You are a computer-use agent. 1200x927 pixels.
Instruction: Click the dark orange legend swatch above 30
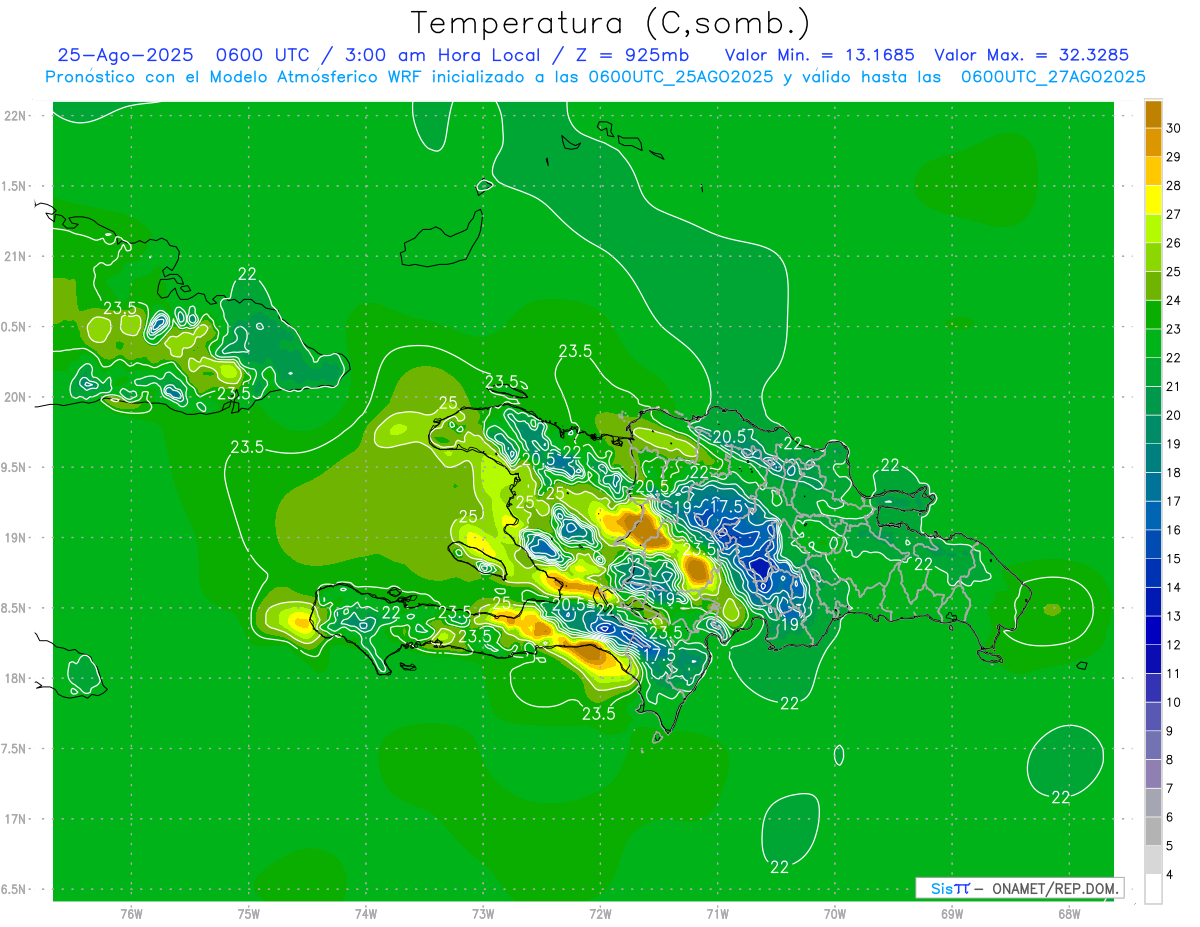point(1153,114)
